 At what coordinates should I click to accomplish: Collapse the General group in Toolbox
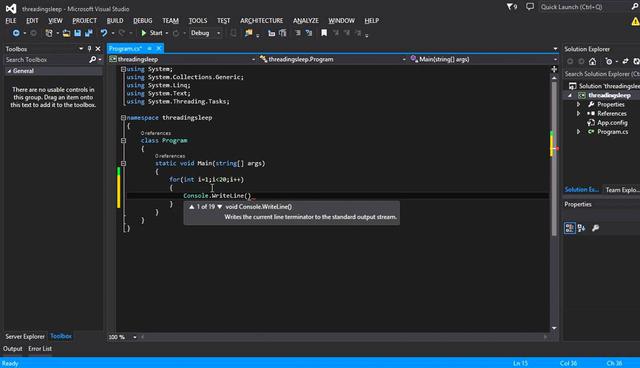(x=9, y=71)
